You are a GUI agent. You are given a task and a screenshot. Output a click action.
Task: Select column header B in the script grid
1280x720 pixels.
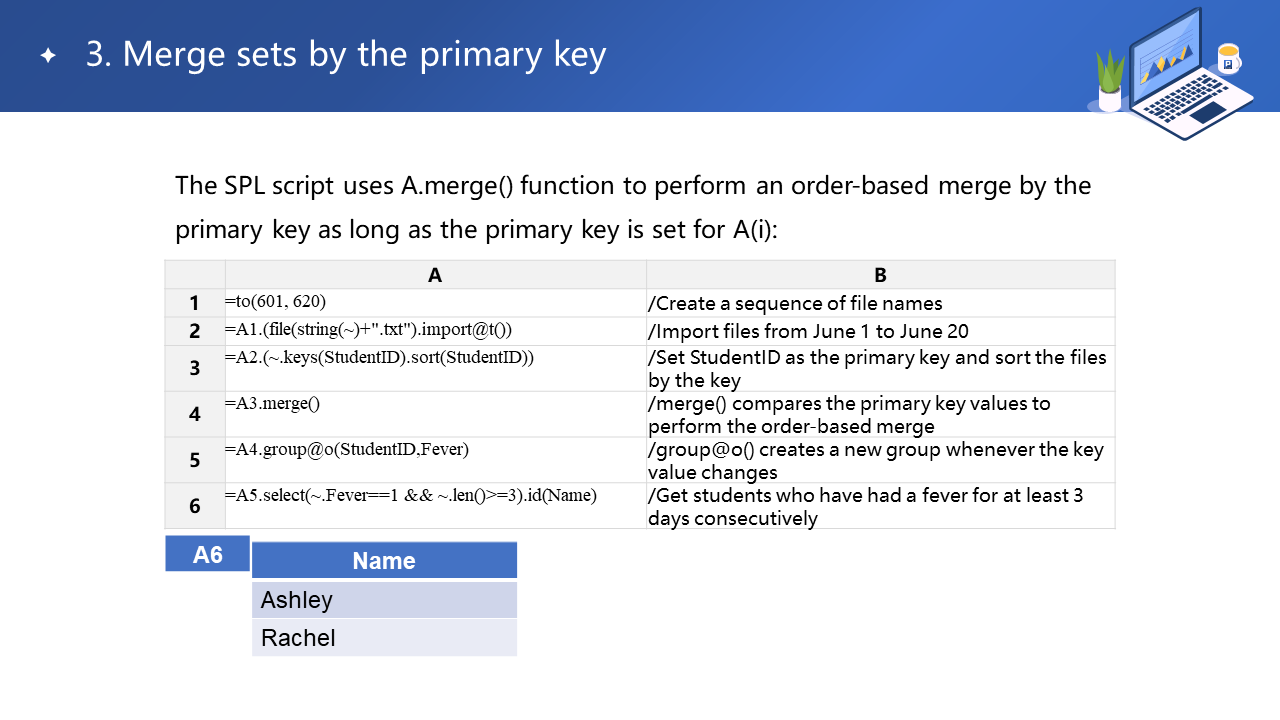[x=880, y=275]
